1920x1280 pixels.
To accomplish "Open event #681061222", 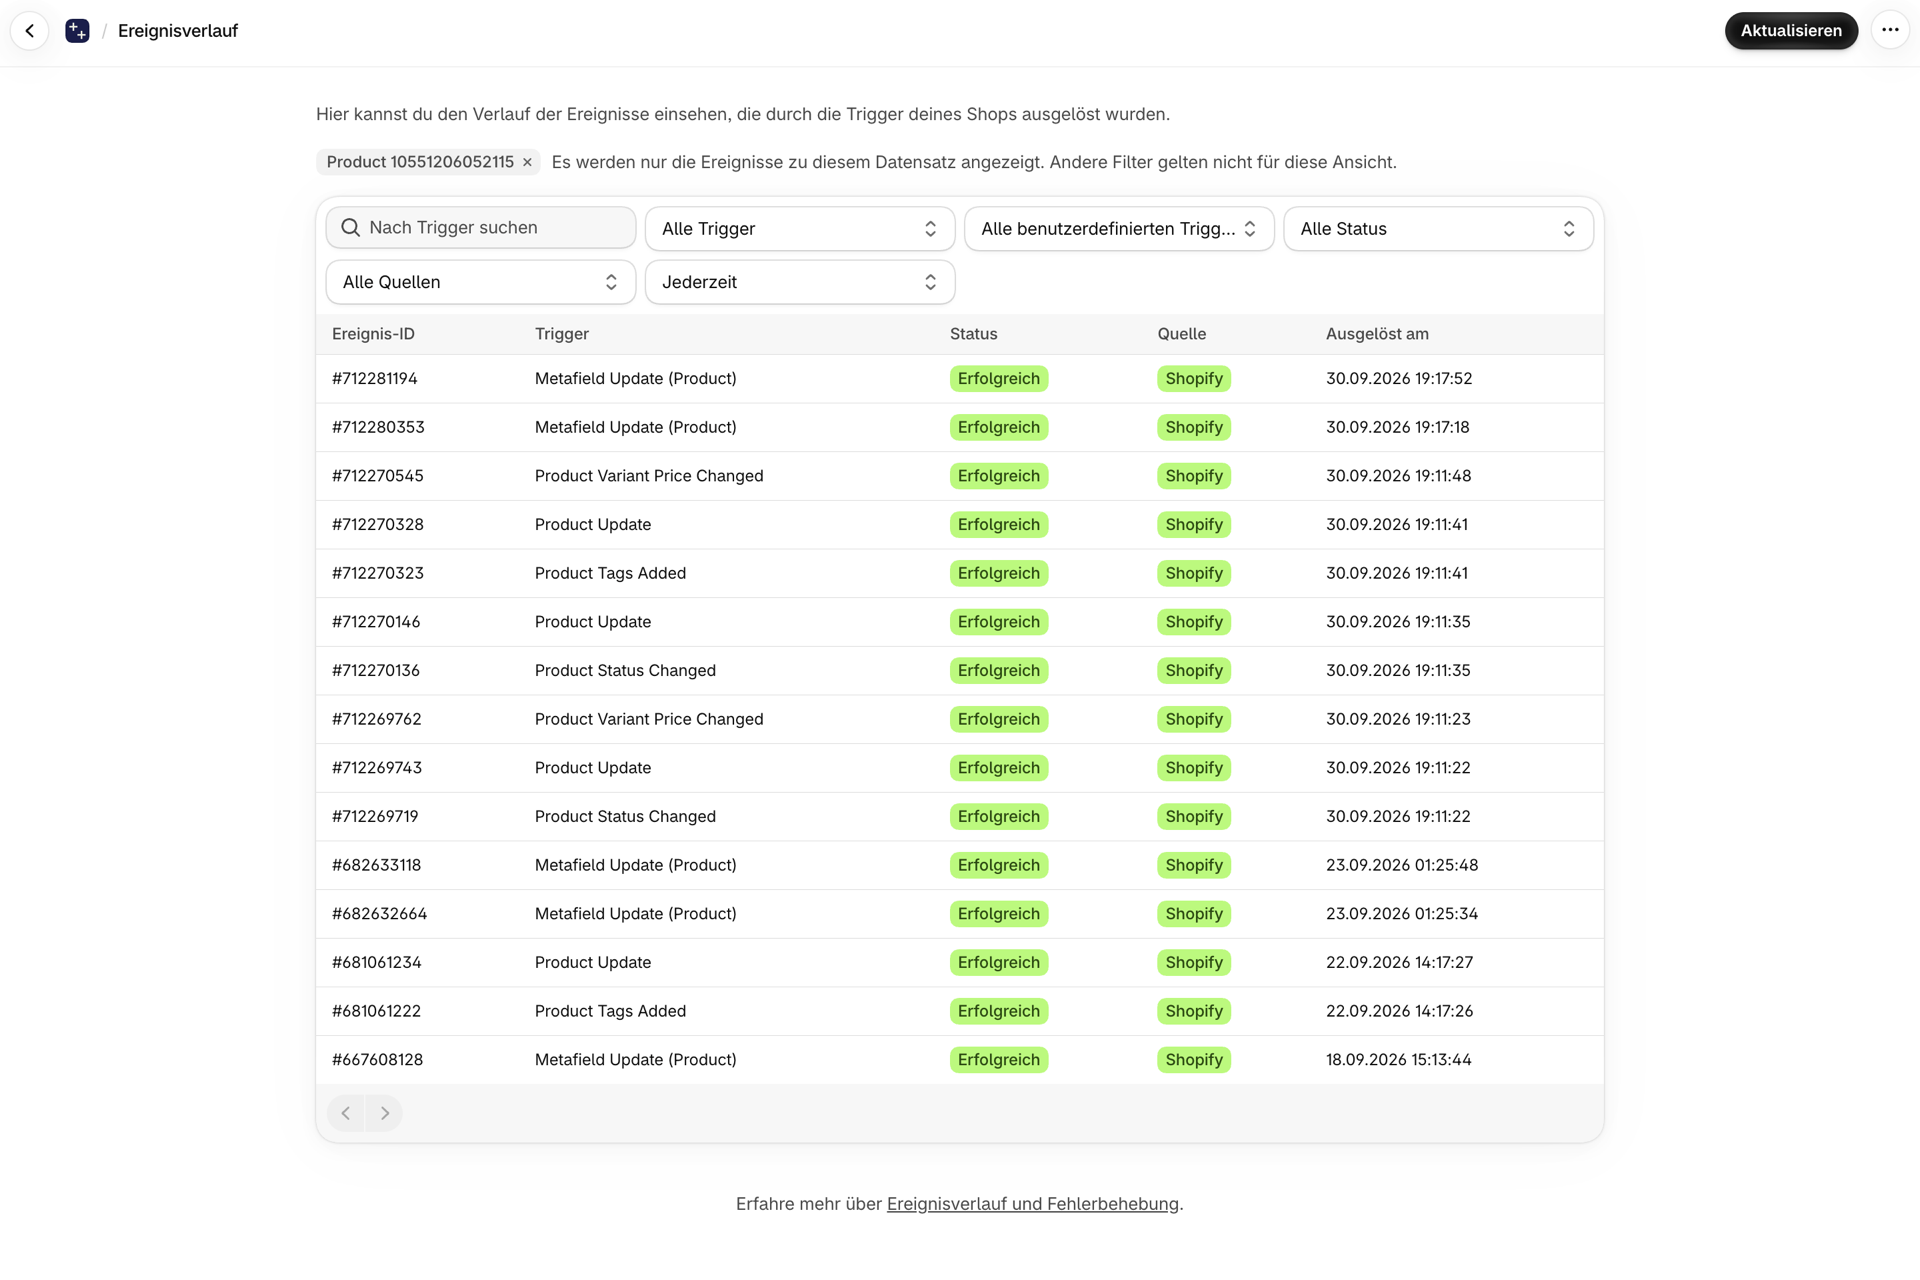I will [x=960, y=1011].
